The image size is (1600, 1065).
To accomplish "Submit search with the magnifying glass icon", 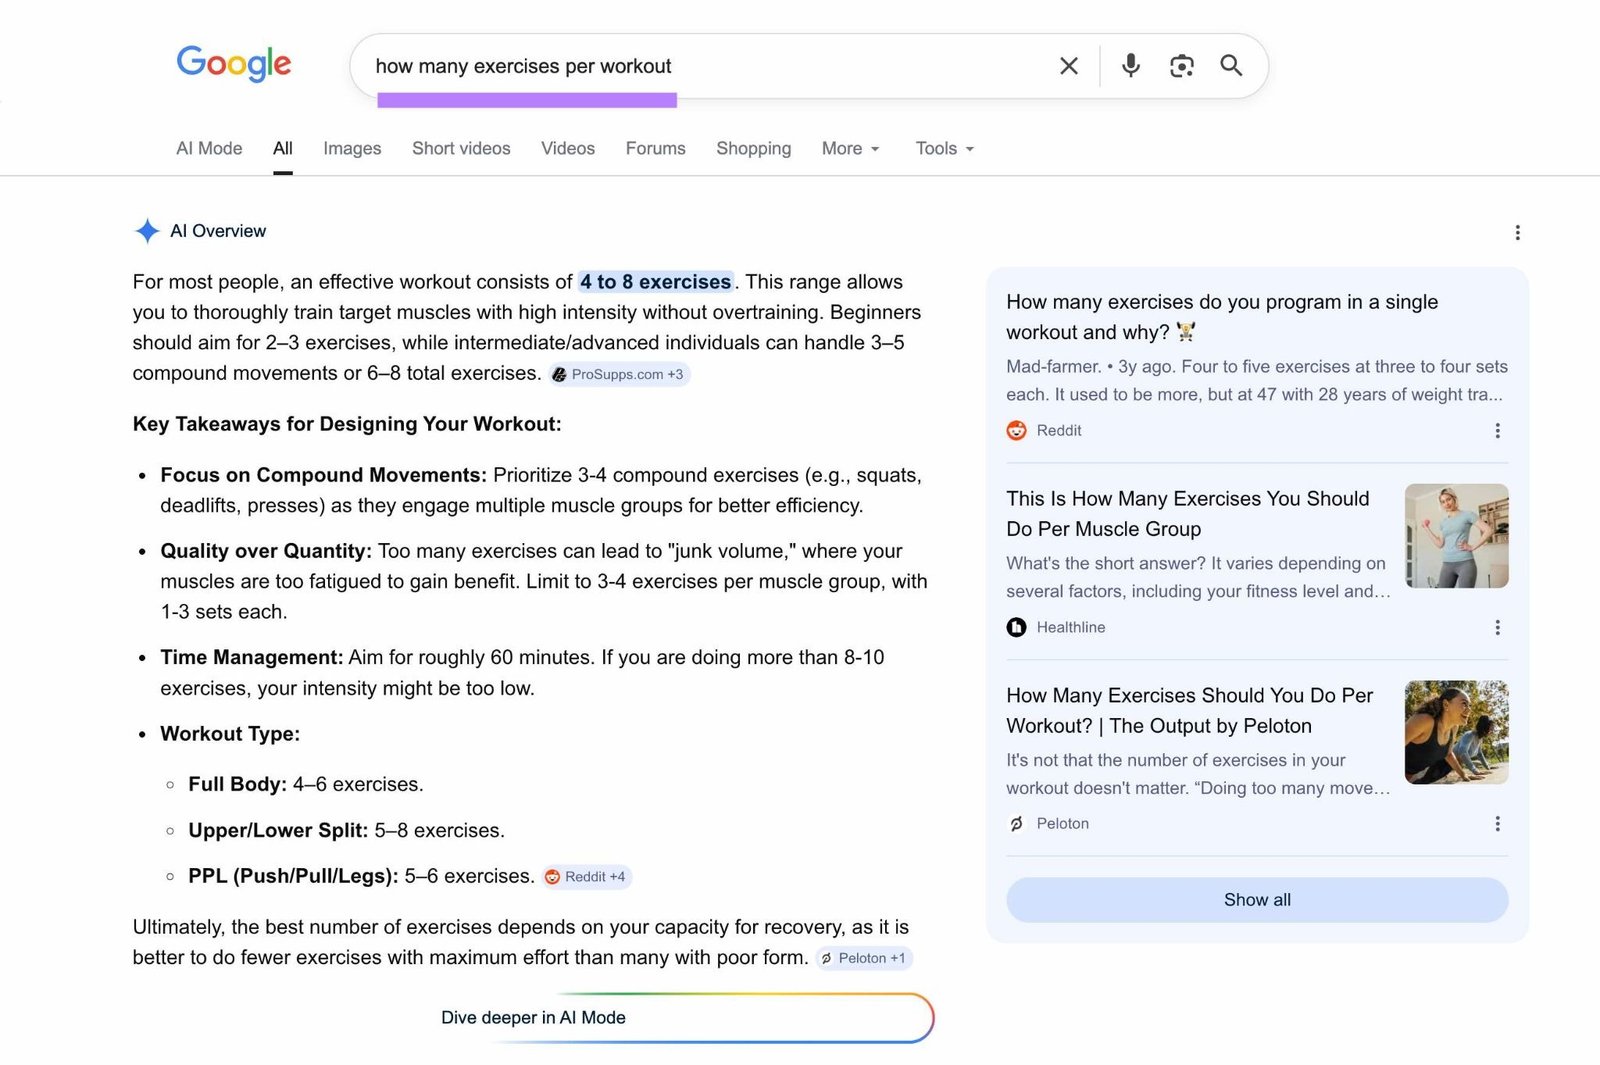I will click(1232, 66).
